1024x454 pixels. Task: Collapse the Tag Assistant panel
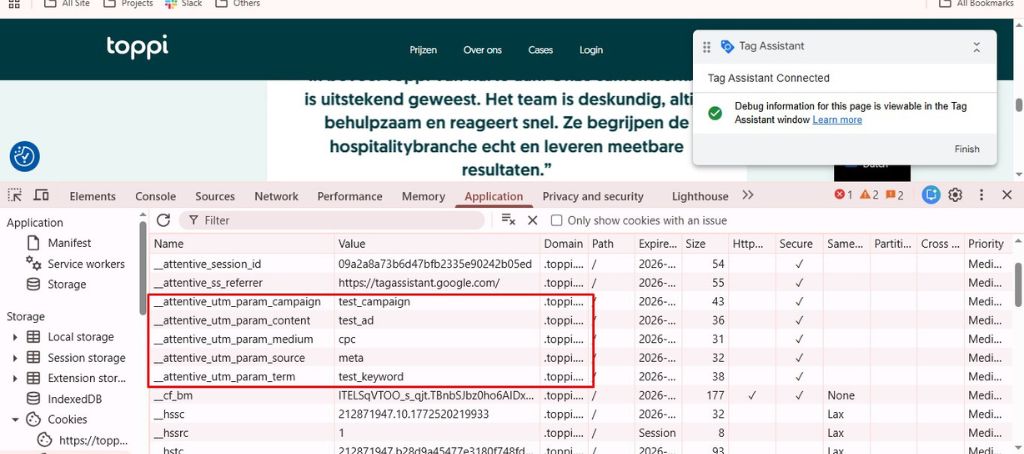pos(976,47)
